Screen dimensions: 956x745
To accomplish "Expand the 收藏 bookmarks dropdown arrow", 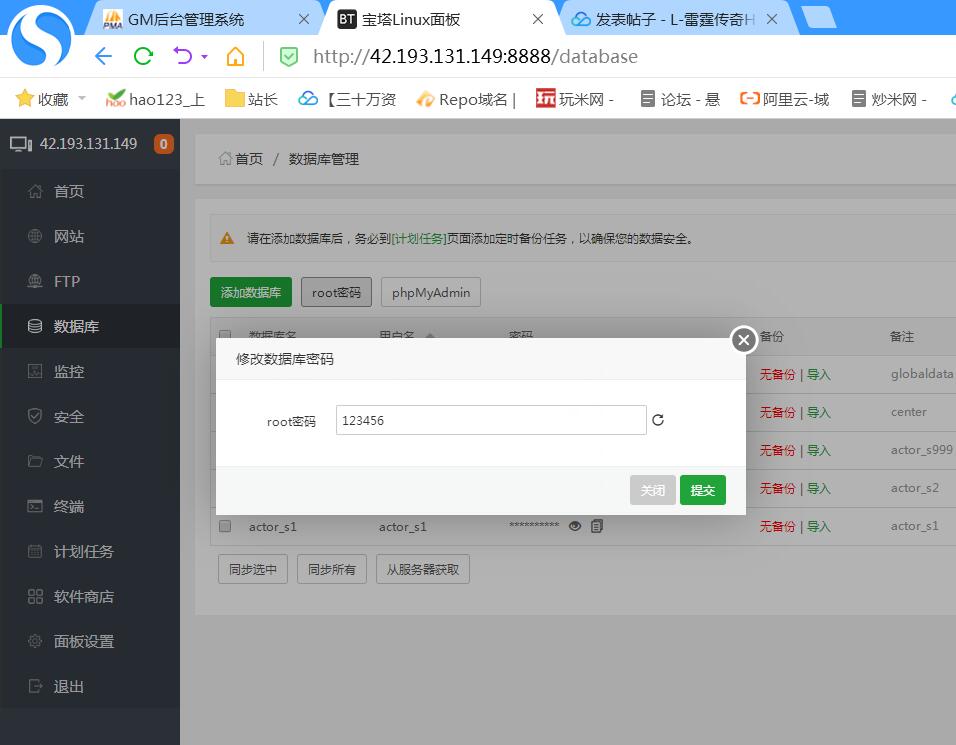I will click(82, 99).
